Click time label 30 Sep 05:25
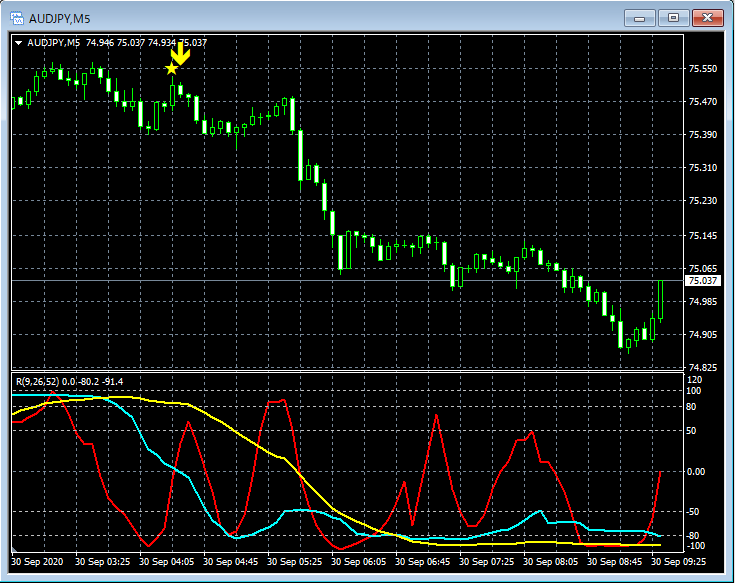 pos(295,562)
